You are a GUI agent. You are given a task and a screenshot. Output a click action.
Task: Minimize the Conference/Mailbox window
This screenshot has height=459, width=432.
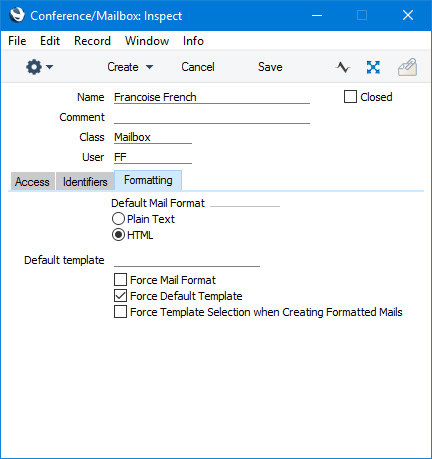[317, 15]
